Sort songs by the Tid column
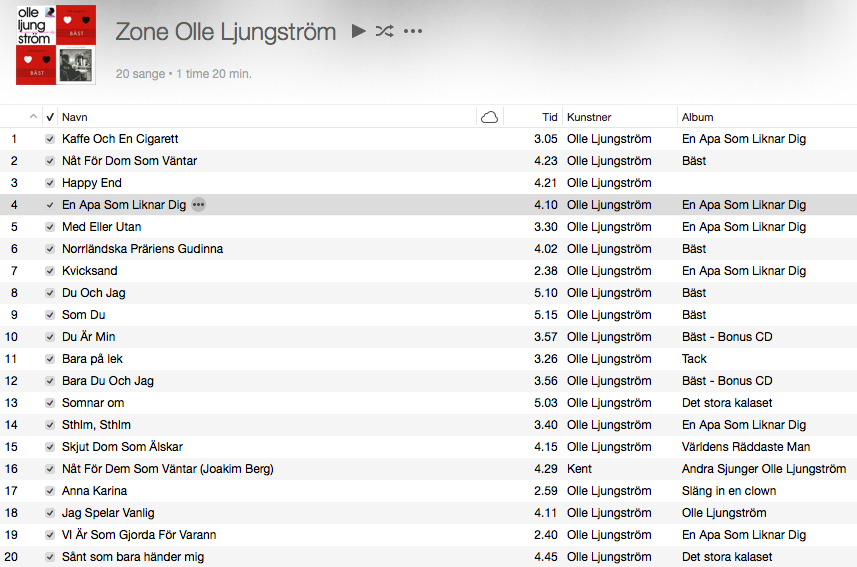The image size is (857, 567). (x=549, y=117)
